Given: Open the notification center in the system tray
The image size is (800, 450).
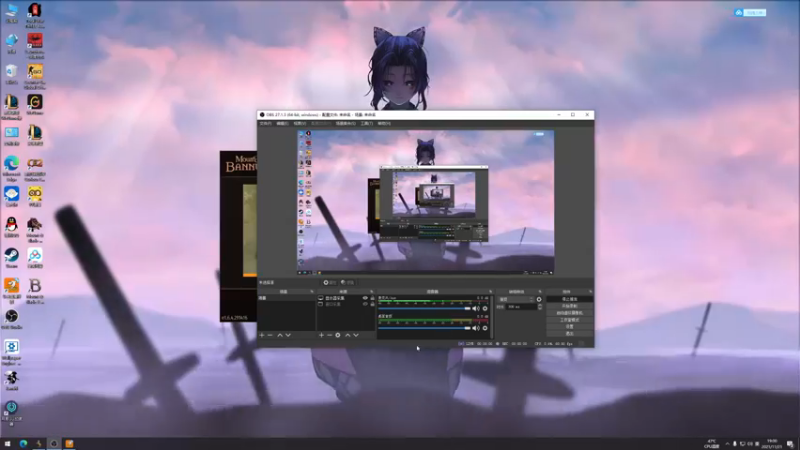Looking at the screenshot, I should point(790,444).
